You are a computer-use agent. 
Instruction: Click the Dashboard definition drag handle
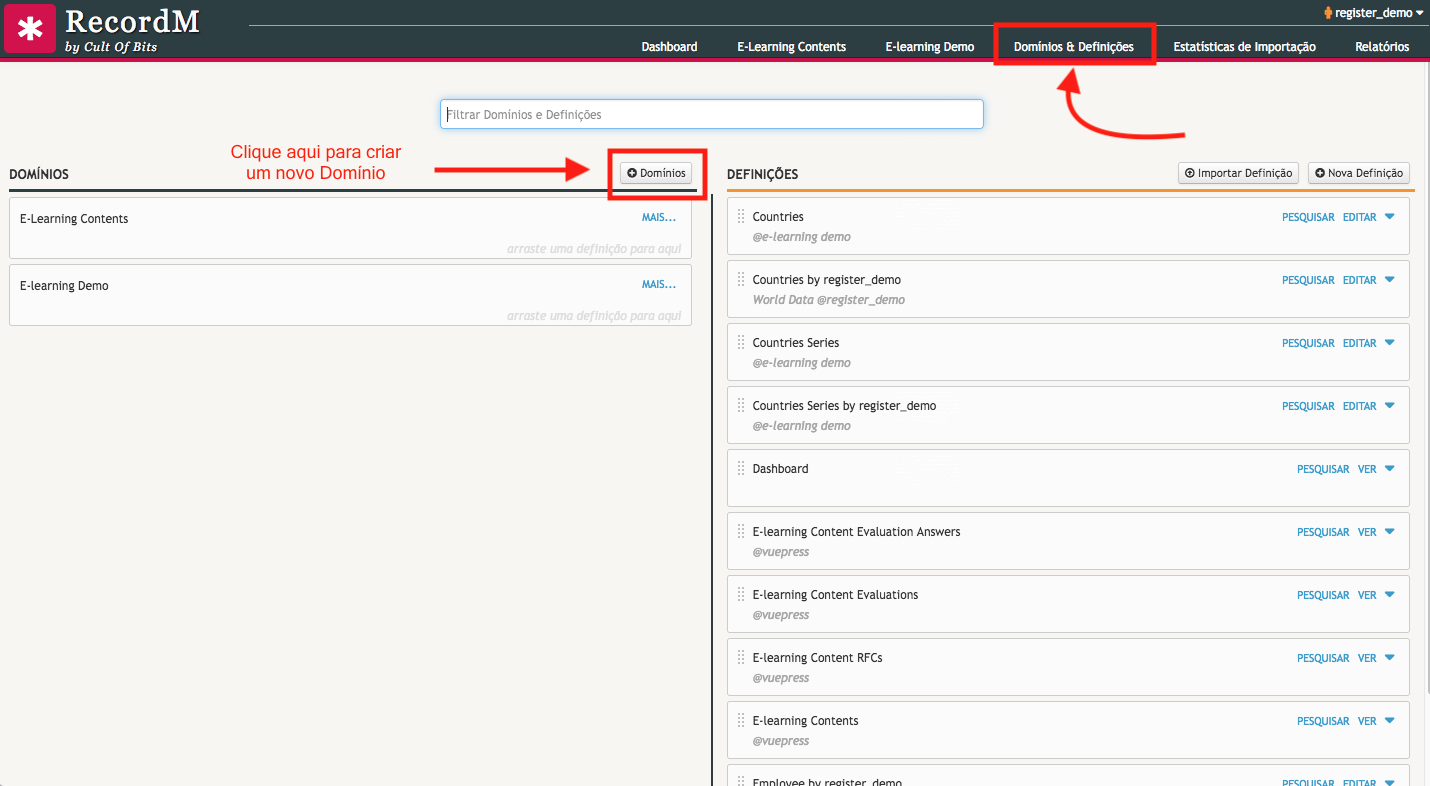(741, 469)
